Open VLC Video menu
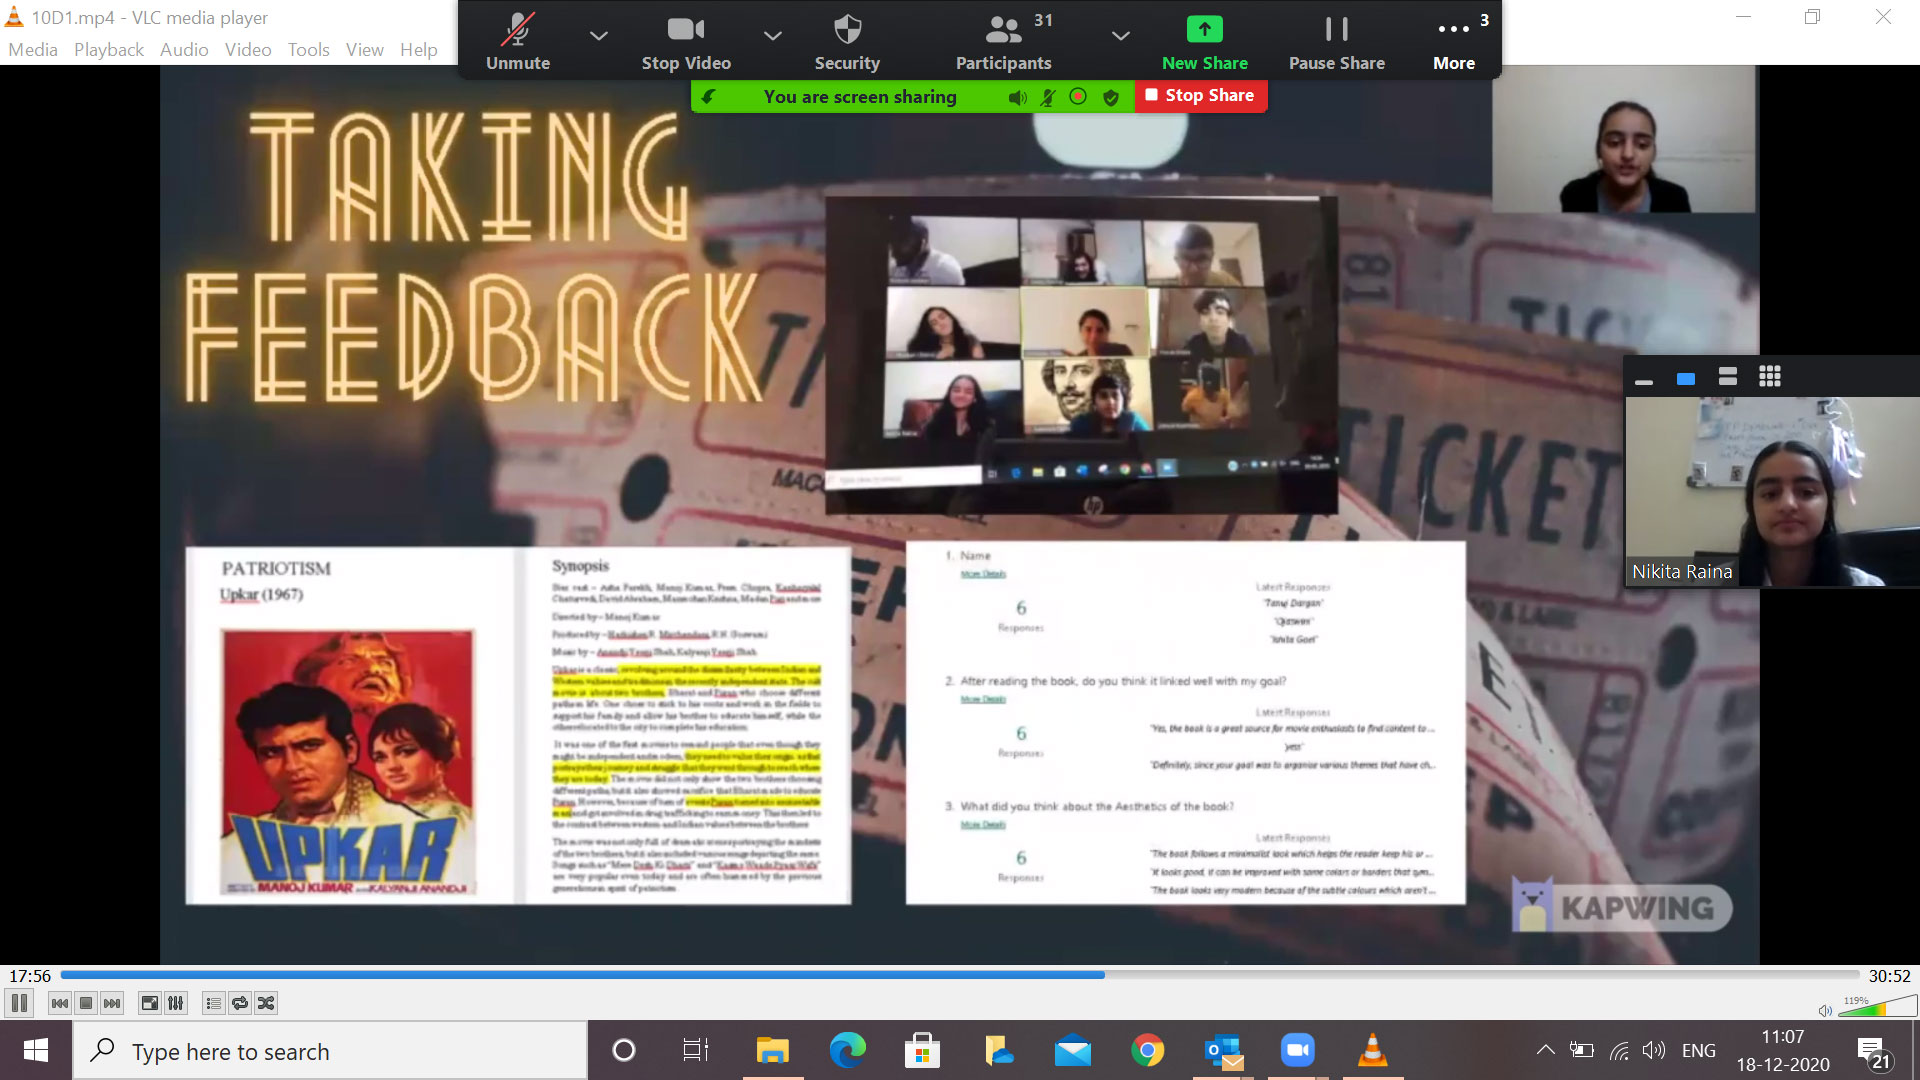 (248, 50)
